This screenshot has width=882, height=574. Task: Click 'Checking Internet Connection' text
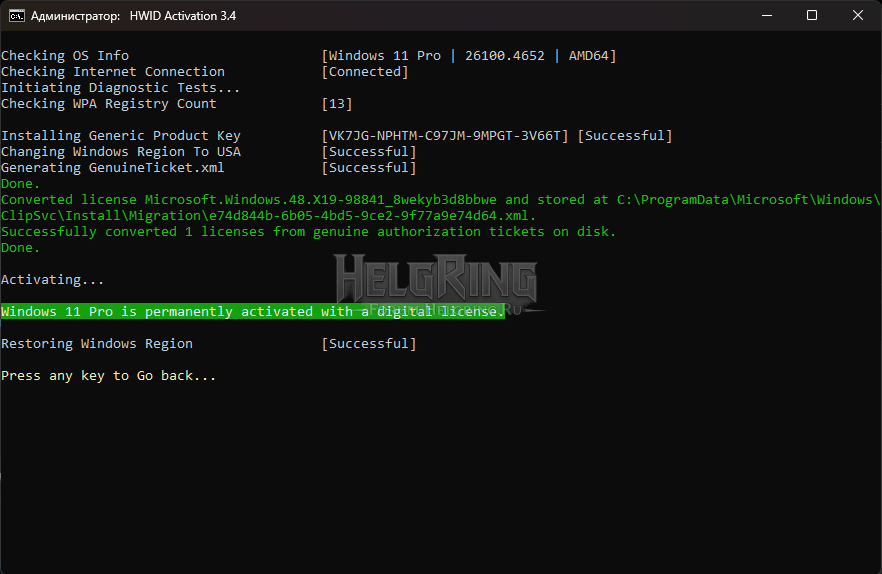[112, 72]
